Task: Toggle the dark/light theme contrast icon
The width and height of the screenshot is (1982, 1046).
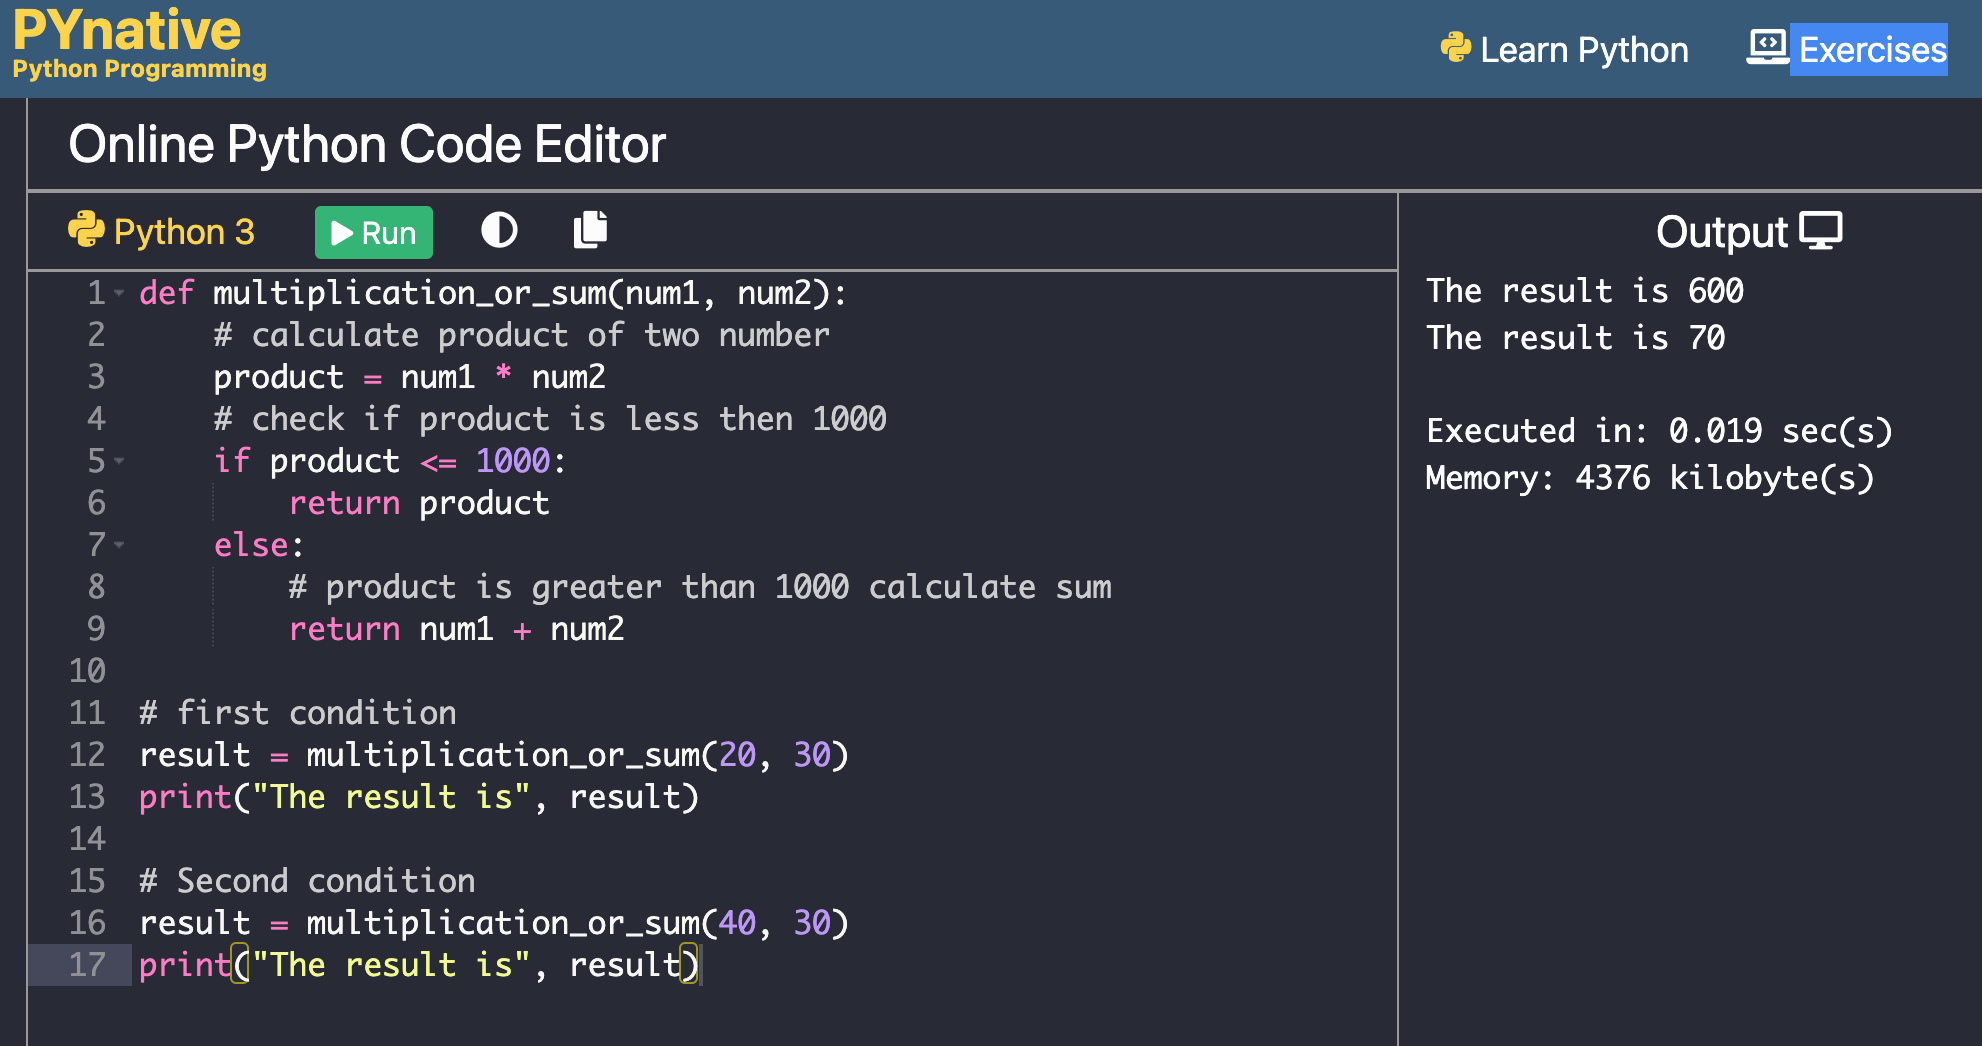Action: click(x=498, y=230)
